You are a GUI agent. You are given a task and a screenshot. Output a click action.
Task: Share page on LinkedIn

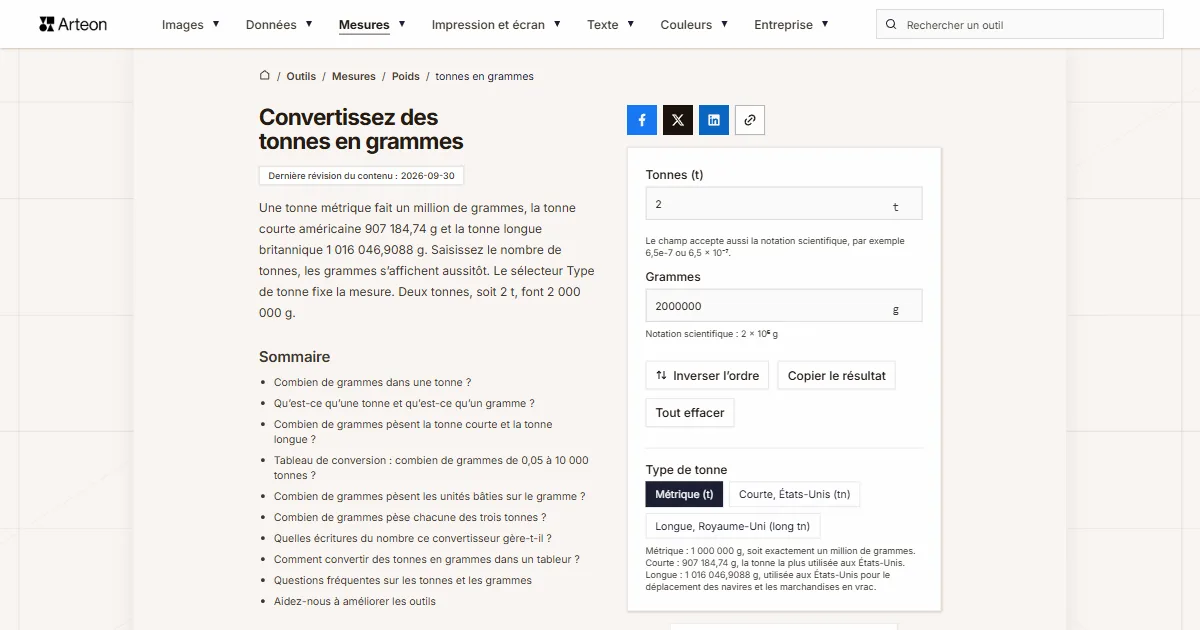click(x=714, y=120)
